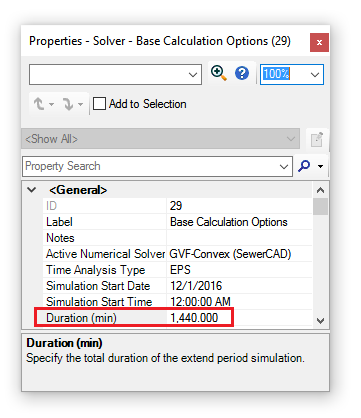361x418 pixels.
Task: Click the Zoom To magnifier icon
Action: tap(219, 73)
